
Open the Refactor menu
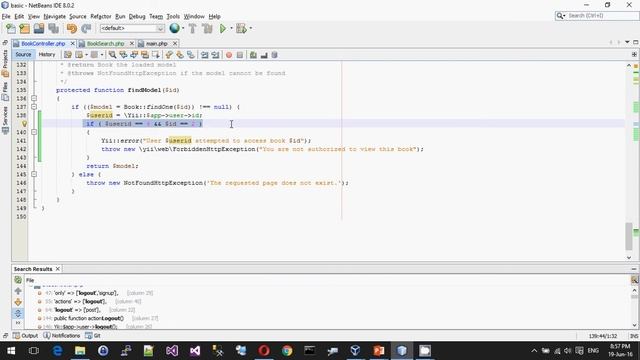(x=101, y=16)
